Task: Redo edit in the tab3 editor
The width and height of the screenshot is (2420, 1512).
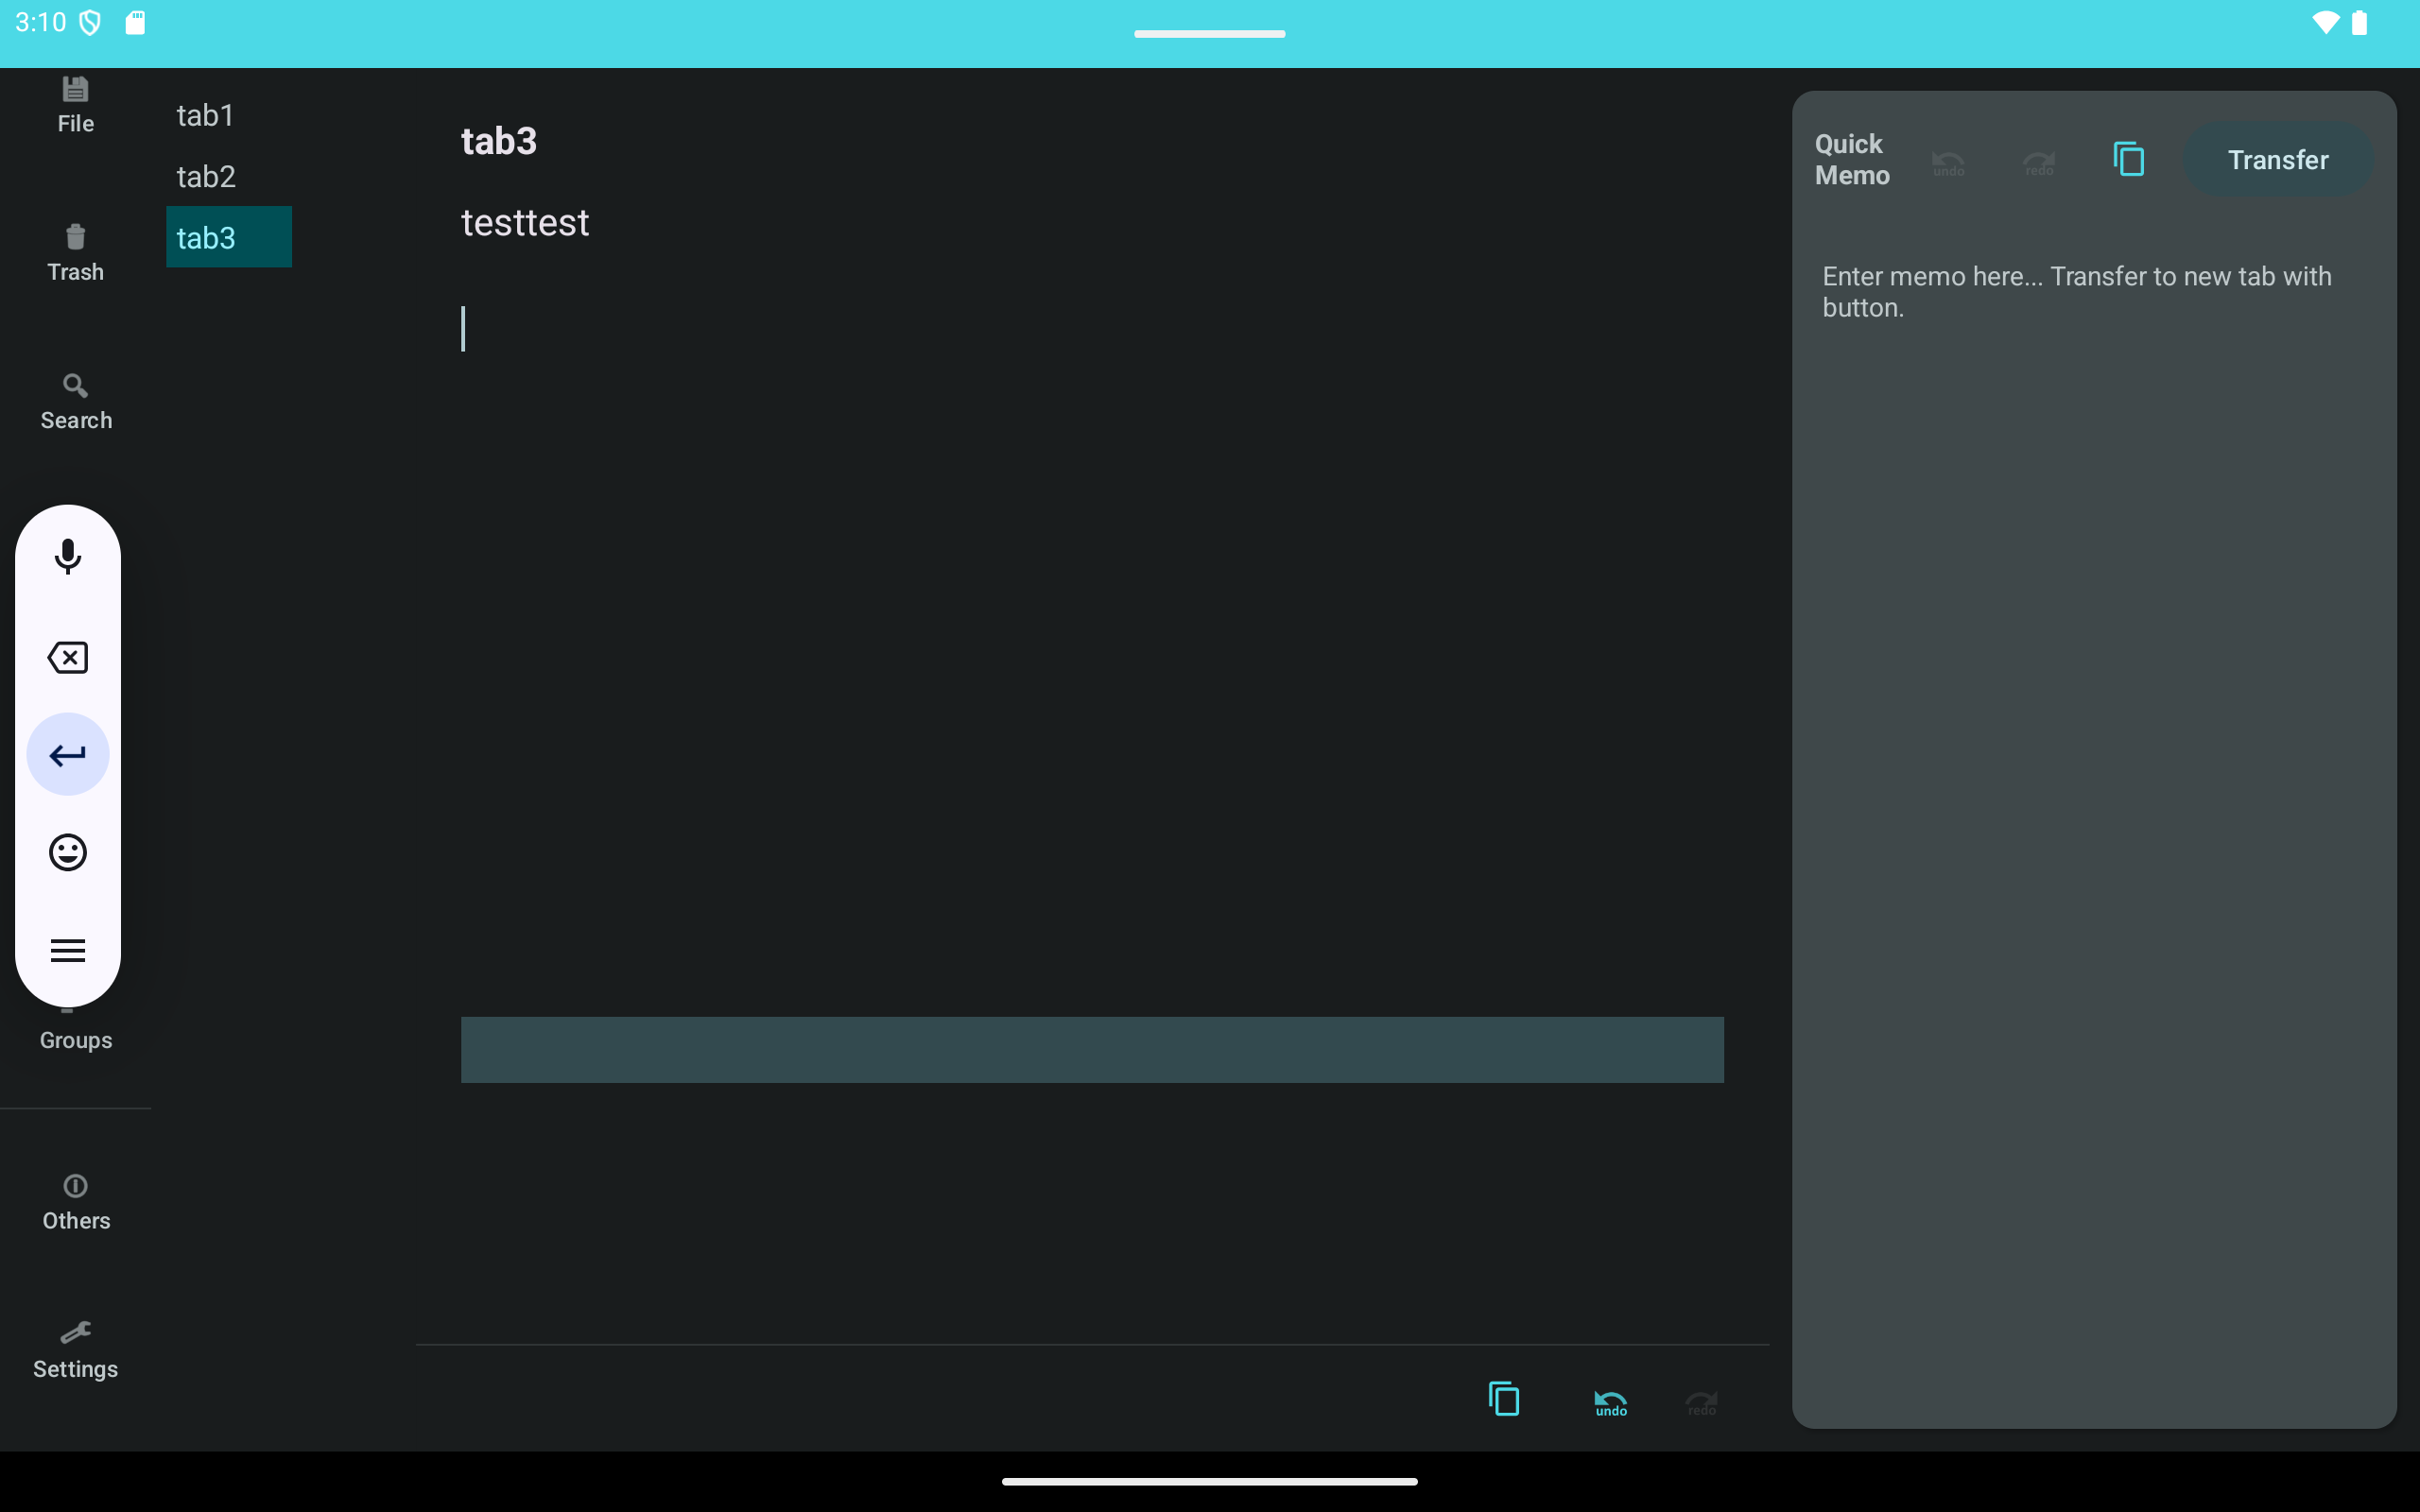Action: tap(1701, 1401)
